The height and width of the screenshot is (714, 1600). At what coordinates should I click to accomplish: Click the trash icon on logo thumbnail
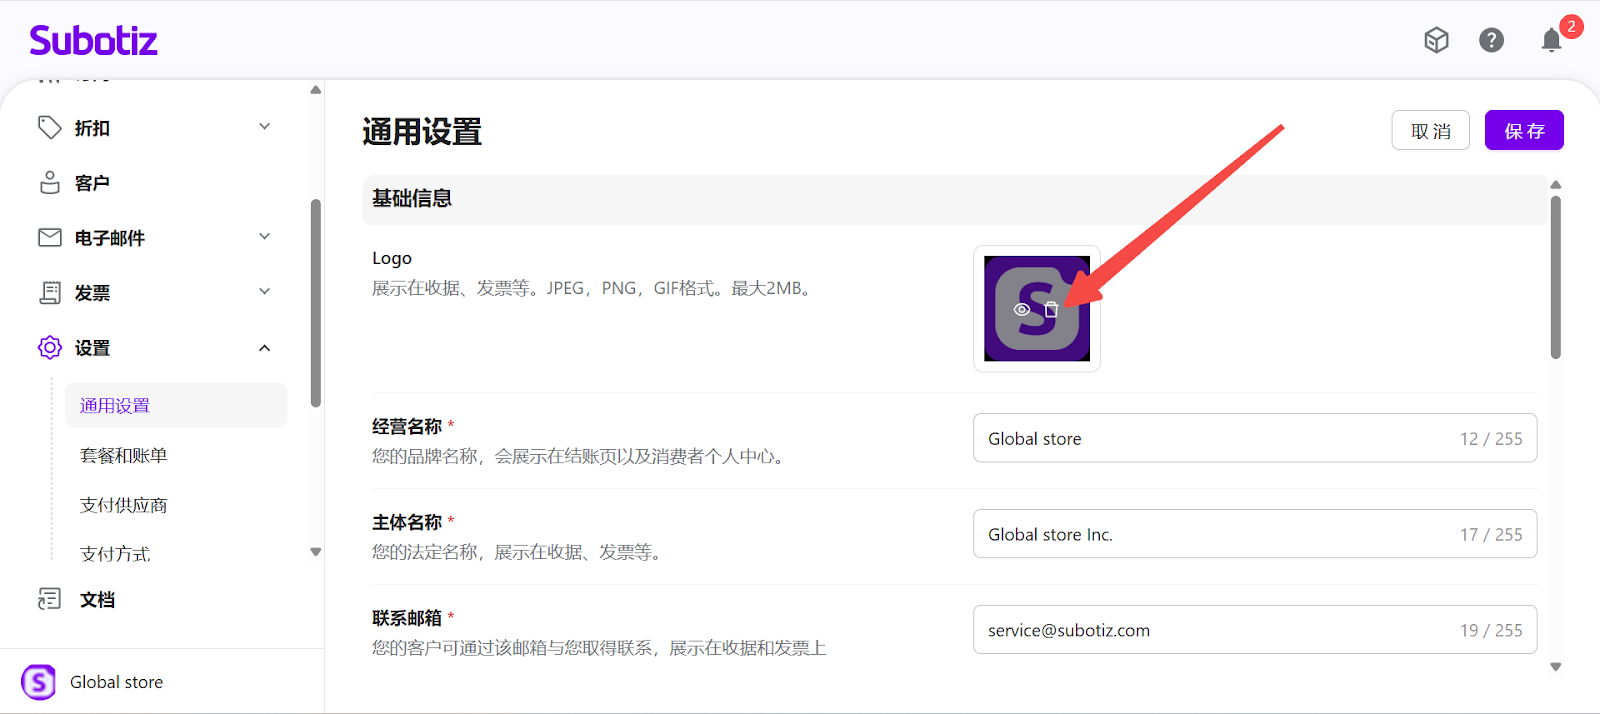point(1051,310)
